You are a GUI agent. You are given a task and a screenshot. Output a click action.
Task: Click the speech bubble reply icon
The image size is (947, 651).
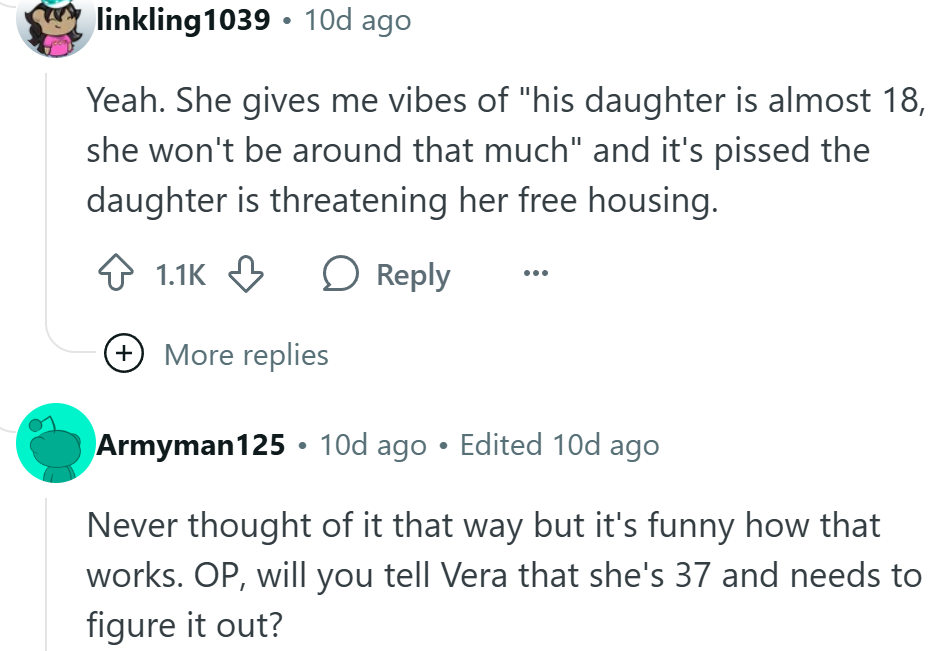click(343, 275)
